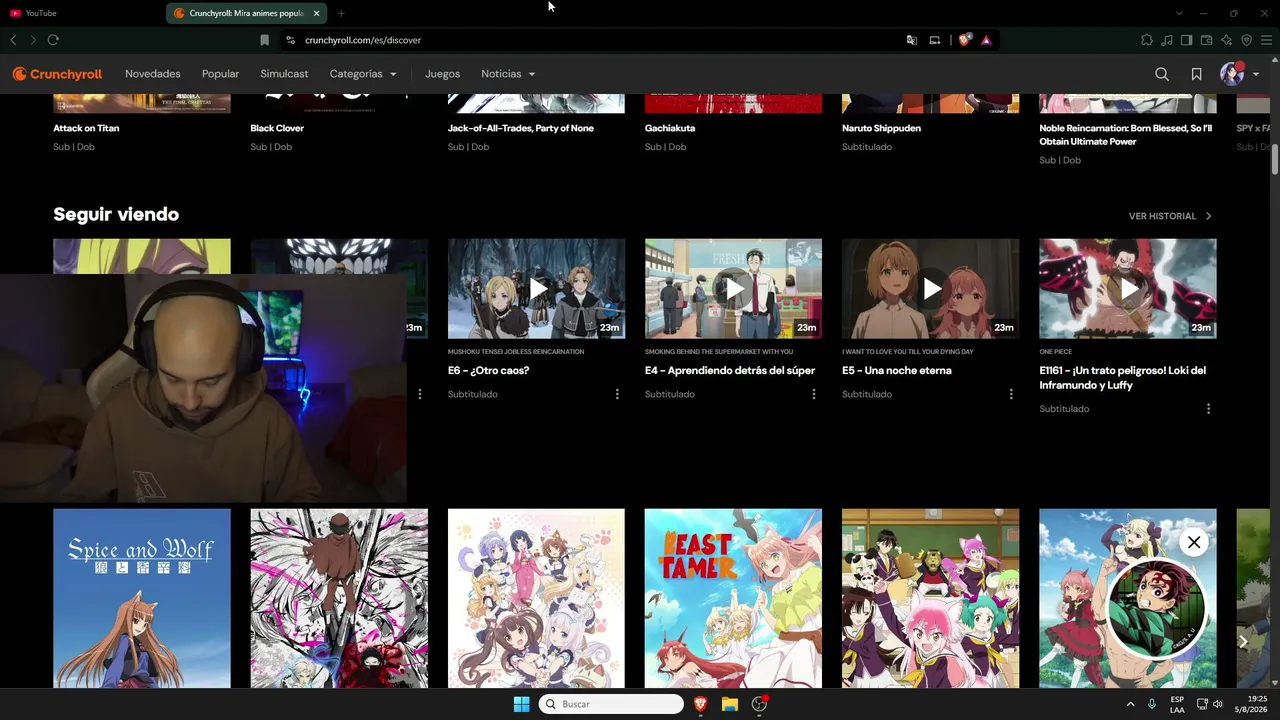Open the Popular section
Screen dimensions: 1280x720
[220, 74]
